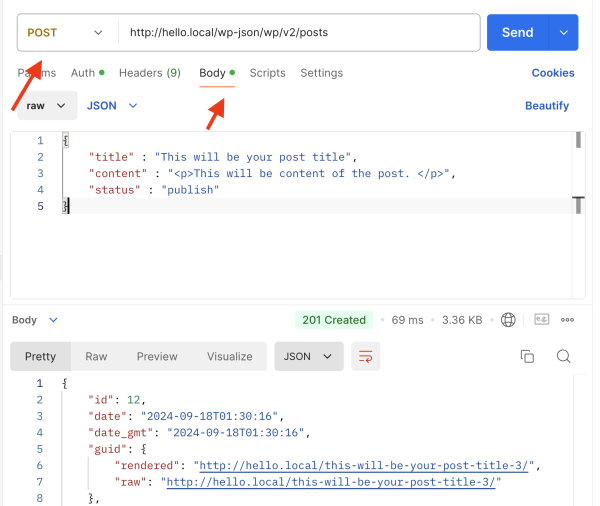Open the JSON response format dropdown
The width and height of the screenshot is (600, 506).
point(309,357)
